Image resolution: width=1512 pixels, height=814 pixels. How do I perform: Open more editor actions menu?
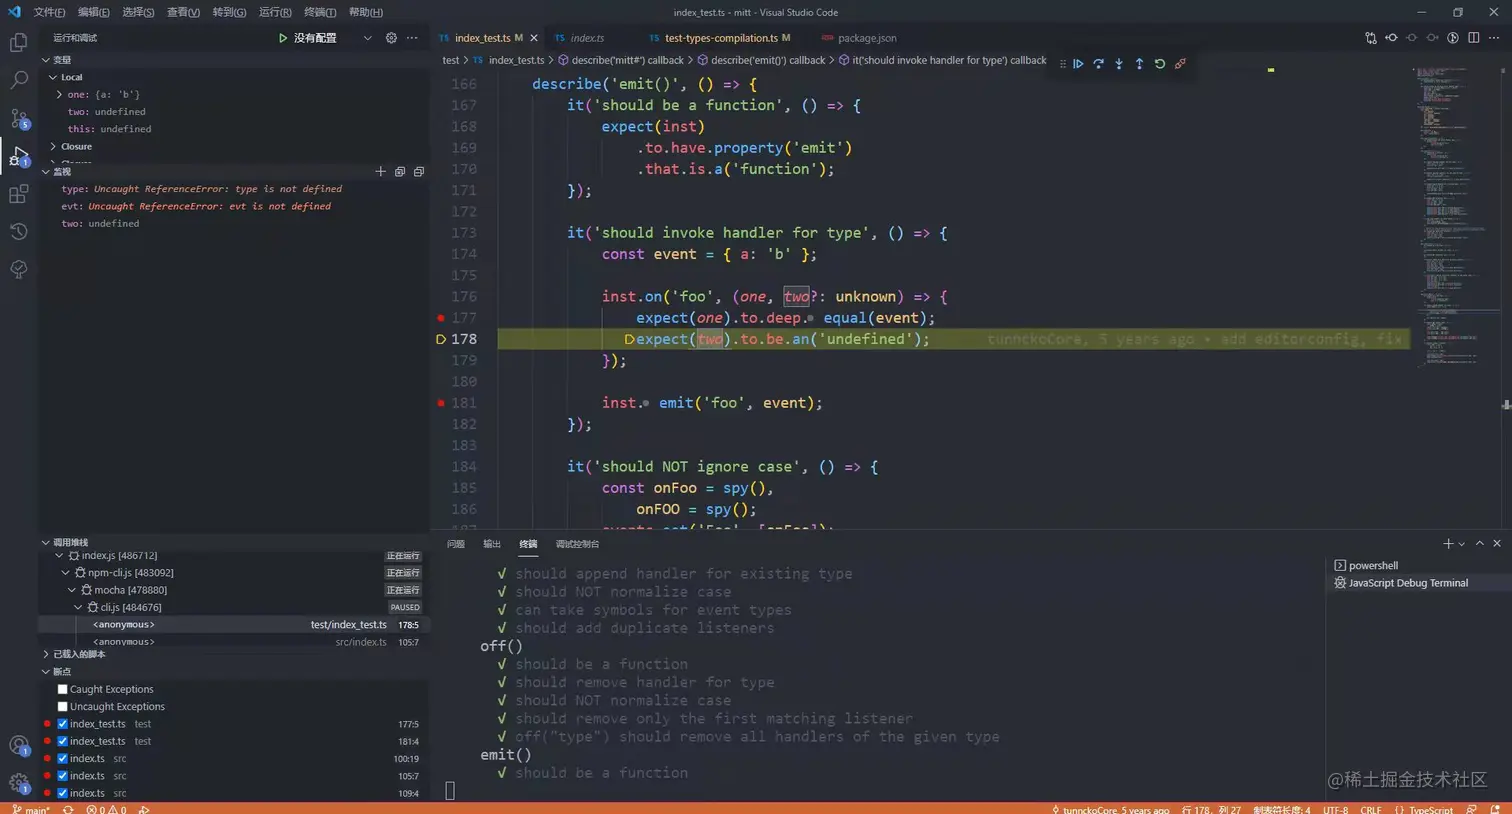tap(1494, 38)
